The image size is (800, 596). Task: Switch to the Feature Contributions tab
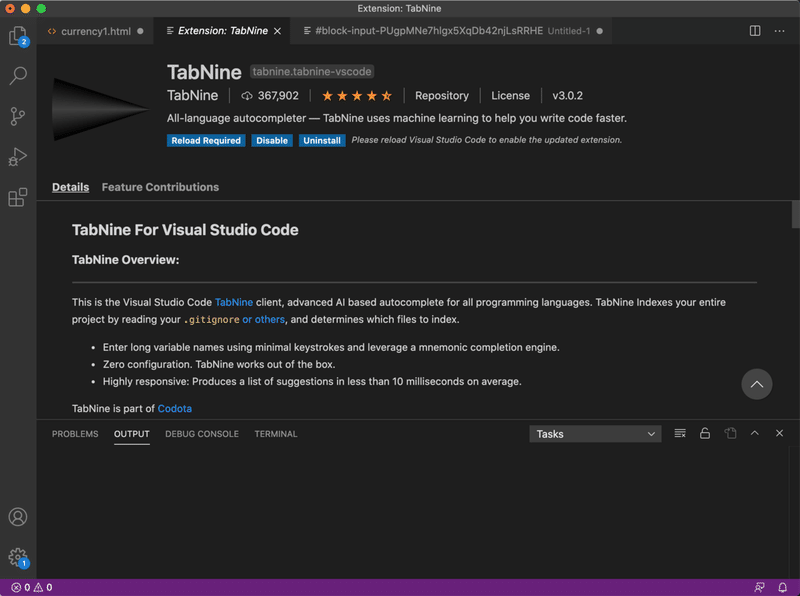pos(160,187)
